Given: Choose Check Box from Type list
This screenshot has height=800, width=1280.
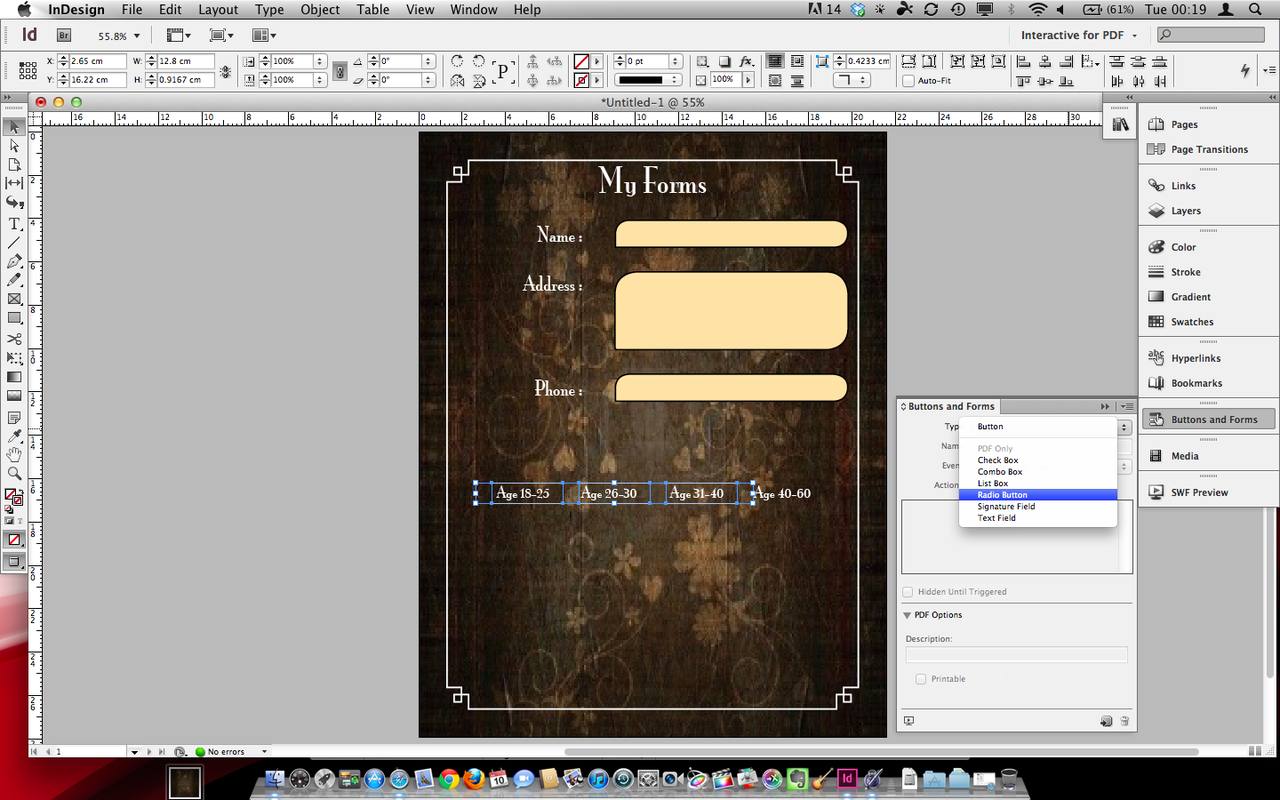Looking at the screenshot, I should [1037, 460].
